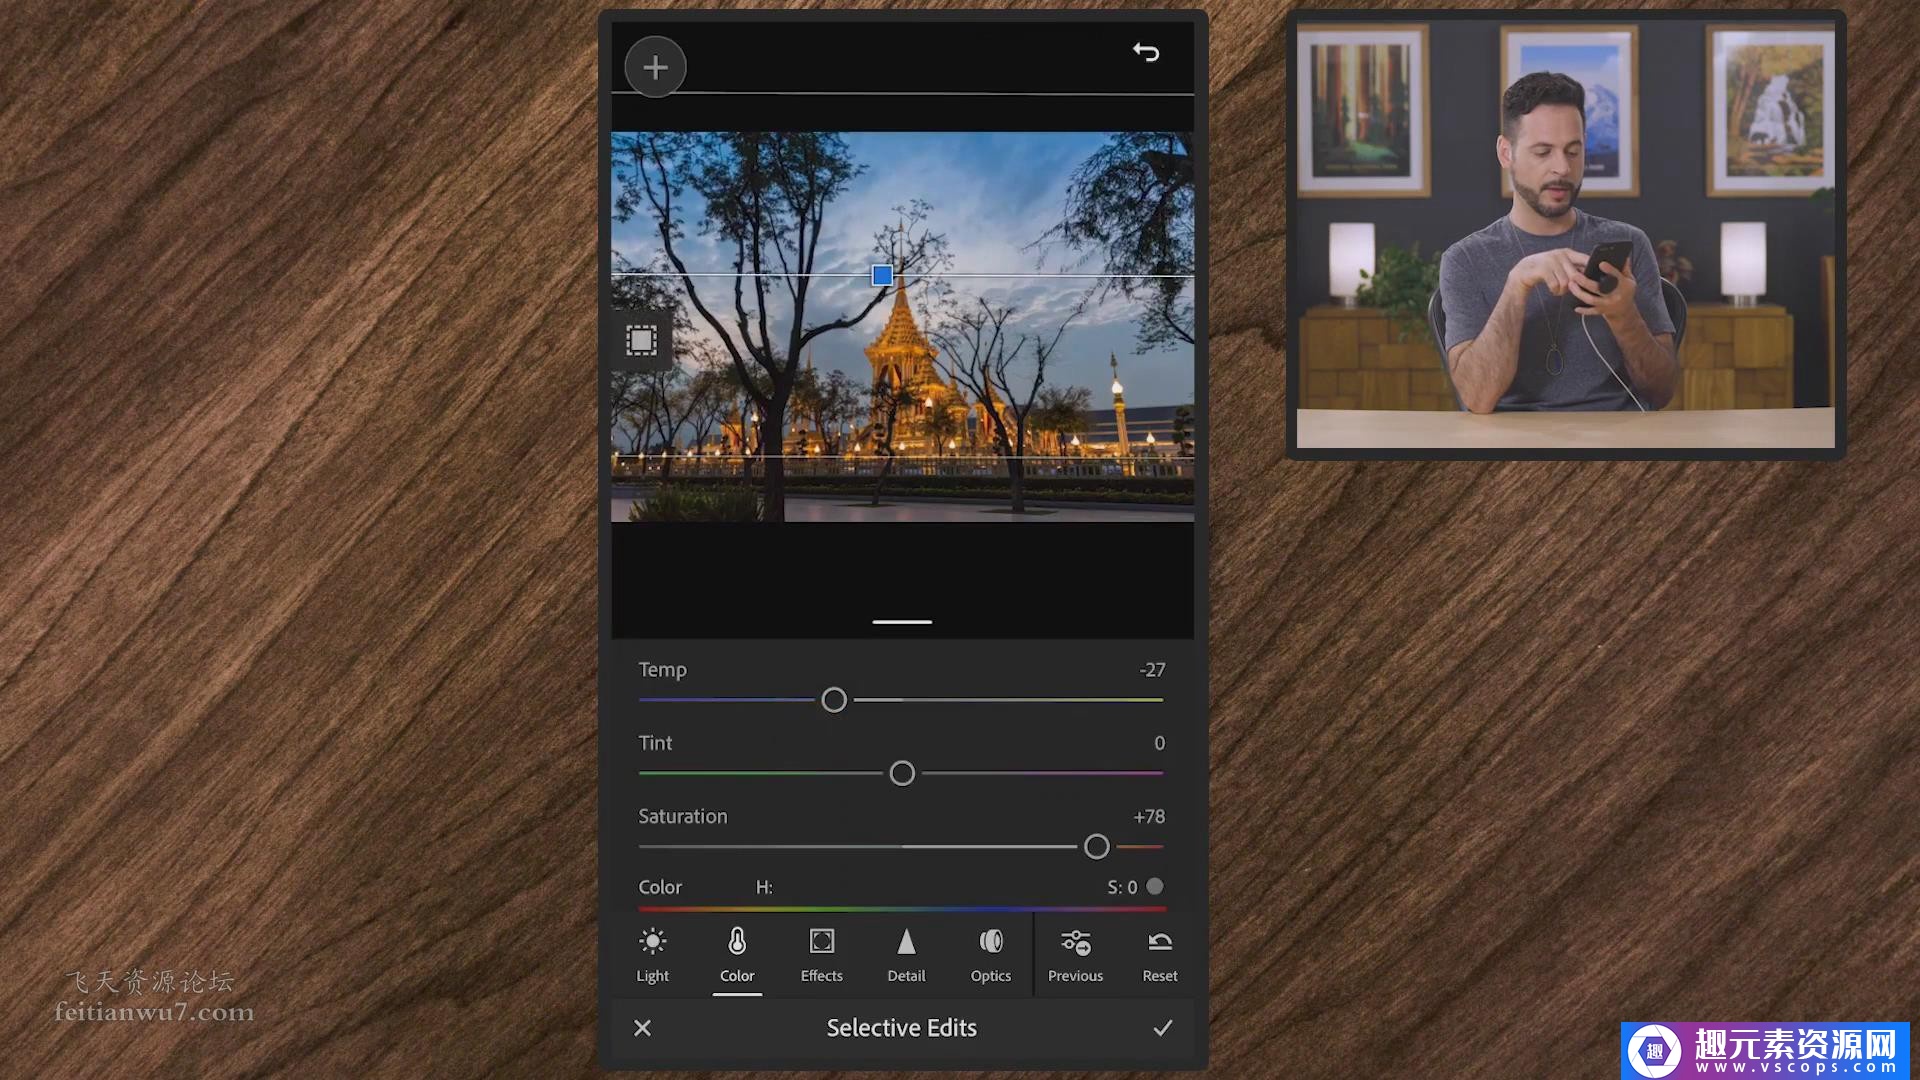The width and height of the screenshot is (1920, 1080).
Task: Click the Tint slider handle
Action: click(x=902, y=773)
